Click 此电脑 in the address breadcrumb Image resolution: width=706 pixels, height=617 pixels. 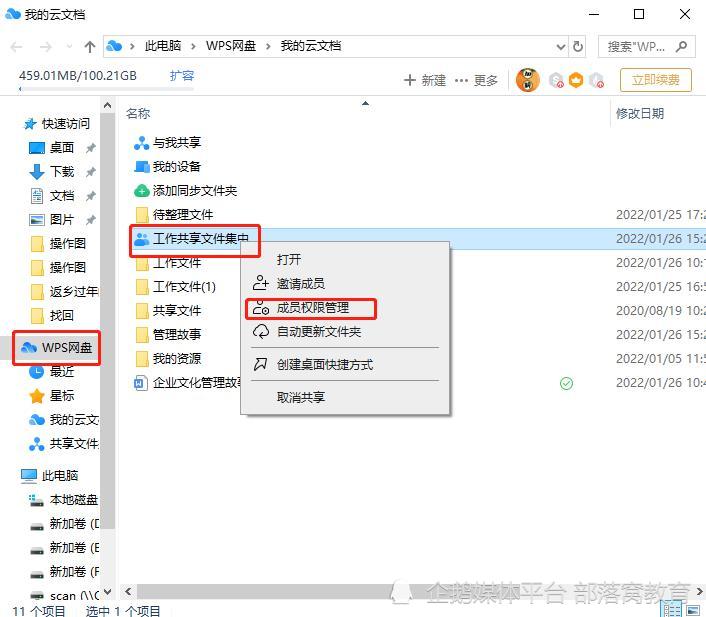click(163, 46)
